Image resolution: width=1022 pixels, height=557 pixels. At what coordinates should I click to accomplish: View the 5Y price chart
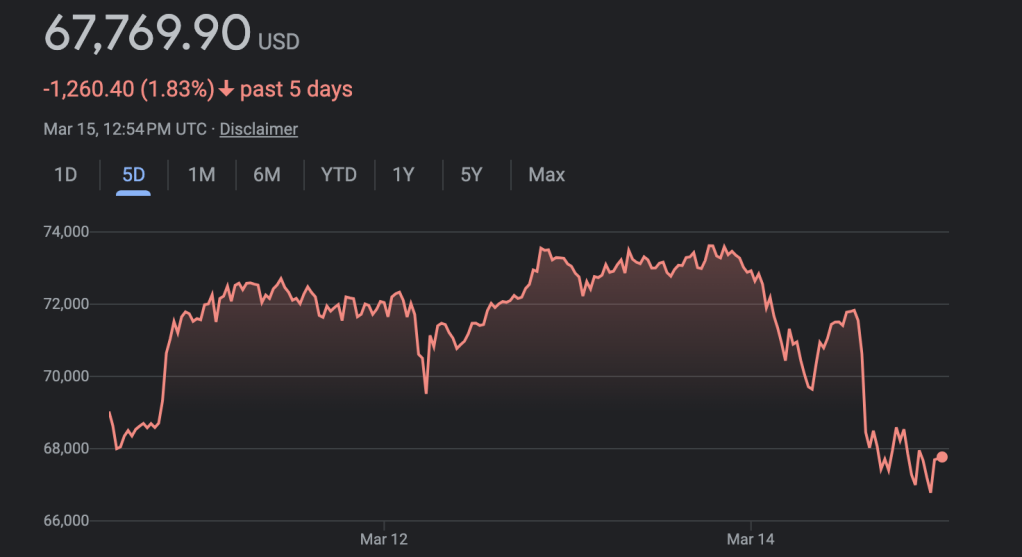click(471, 175)
